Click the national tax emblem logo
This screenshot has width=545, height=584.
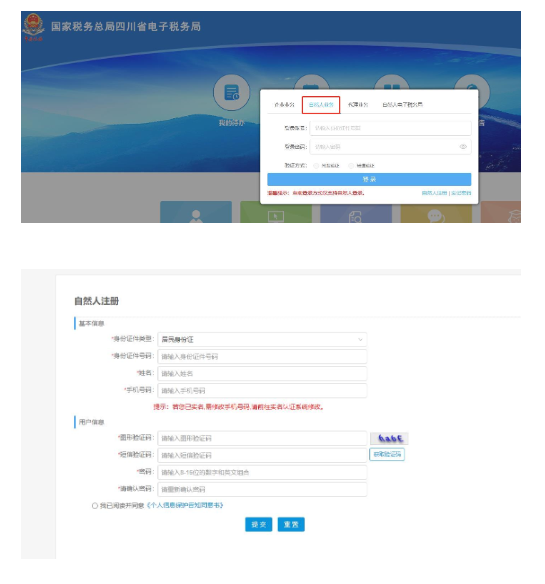click(x=33, y=26)
